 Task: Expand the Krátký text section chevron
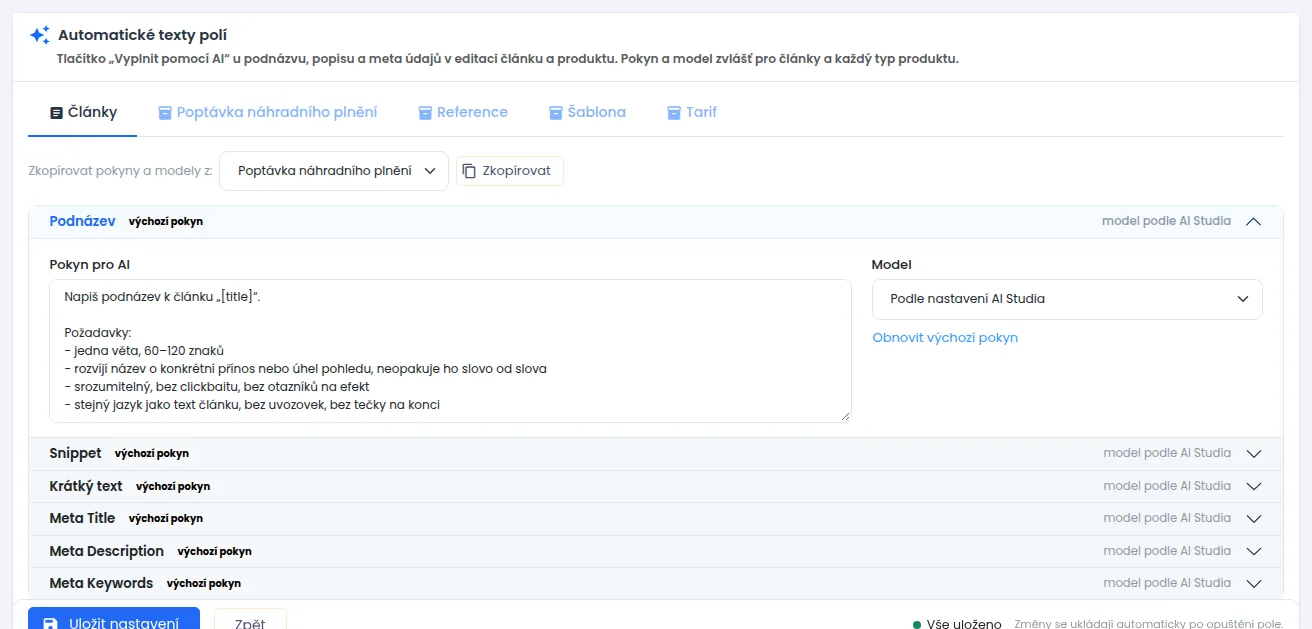pos(1254,487)
